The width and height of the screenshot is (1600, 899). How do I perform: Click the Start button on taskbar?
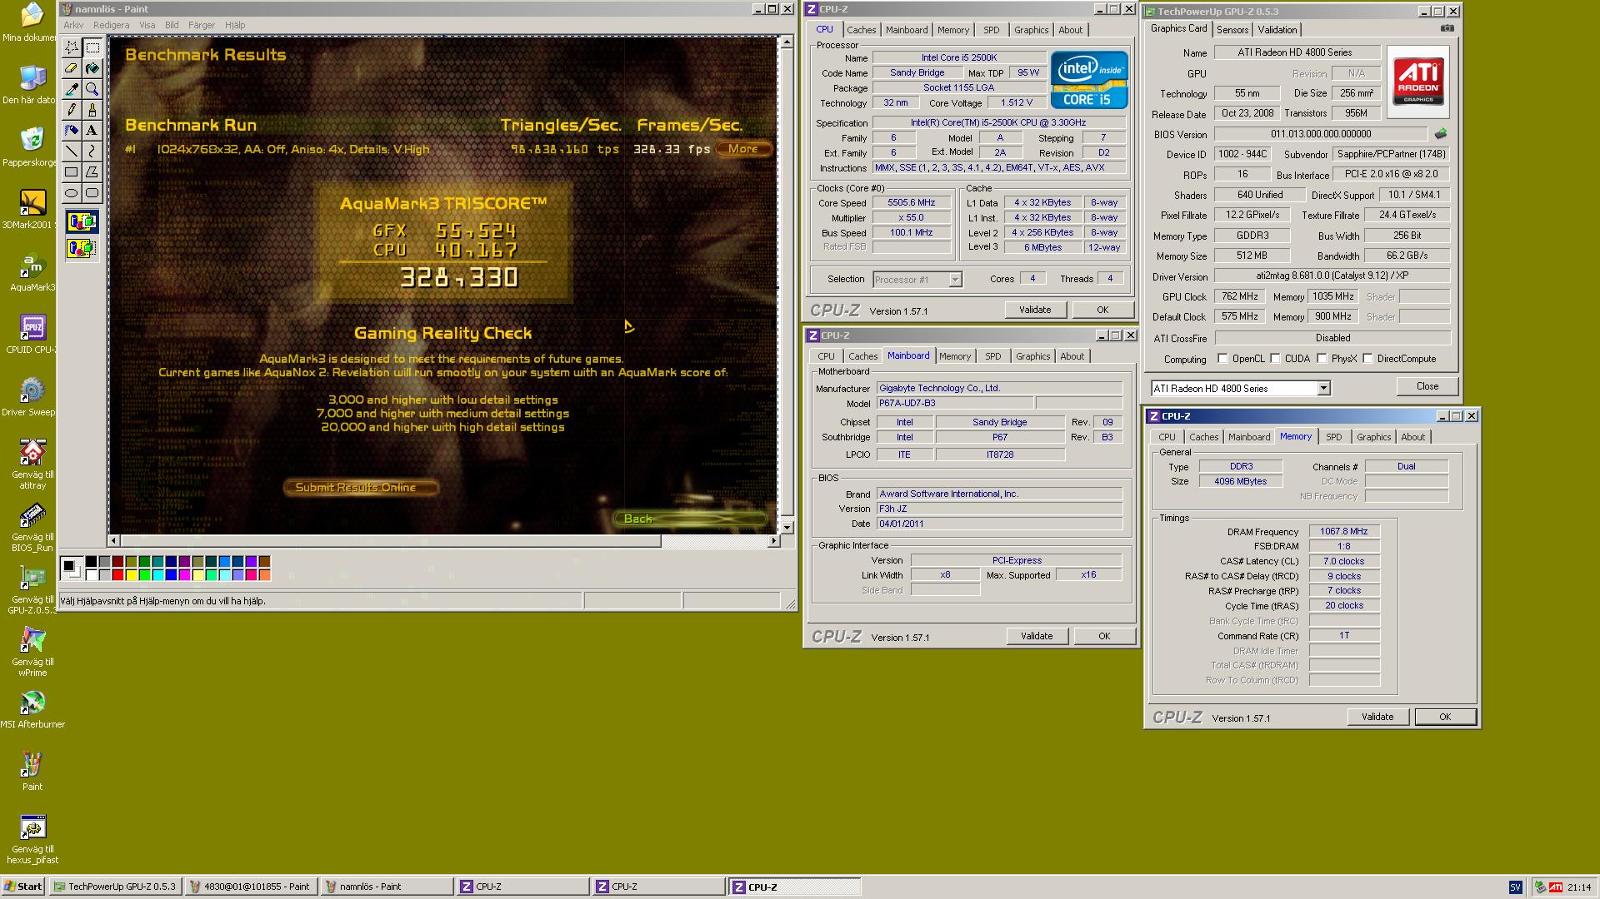point(22,886)
